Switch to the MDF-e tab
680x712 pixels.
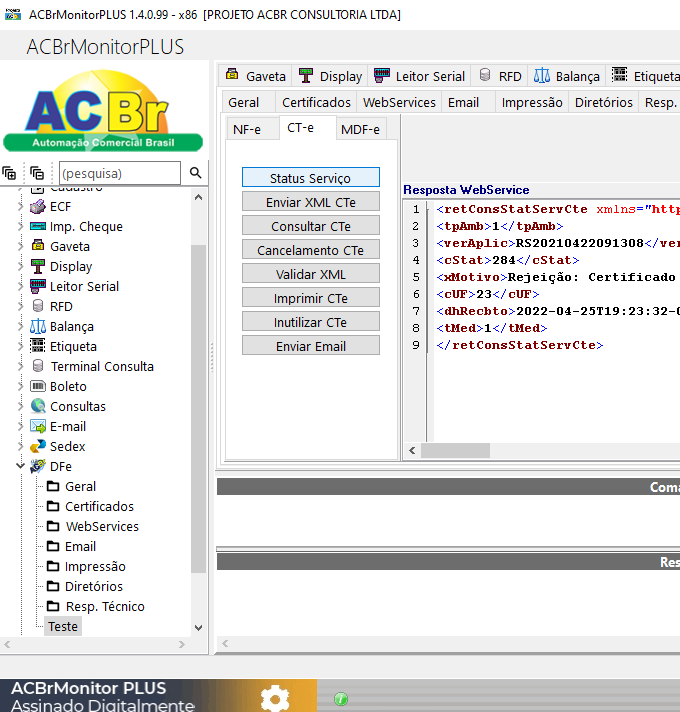(361, 129)
